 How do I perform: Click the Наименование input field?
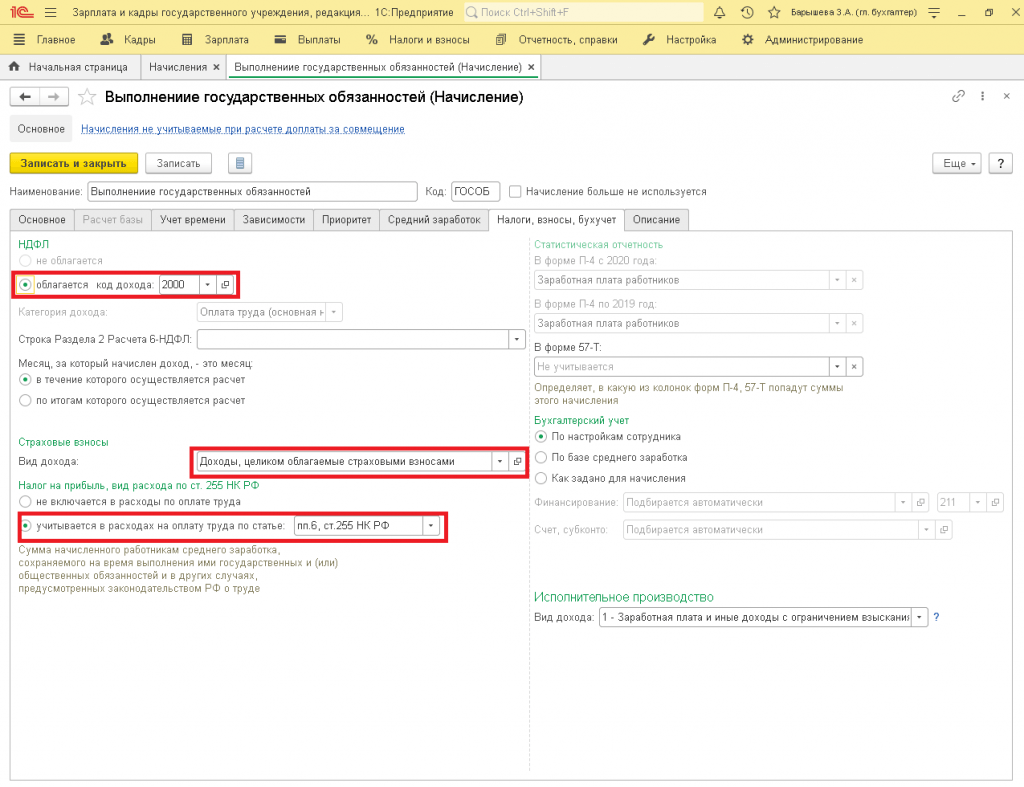252,191
